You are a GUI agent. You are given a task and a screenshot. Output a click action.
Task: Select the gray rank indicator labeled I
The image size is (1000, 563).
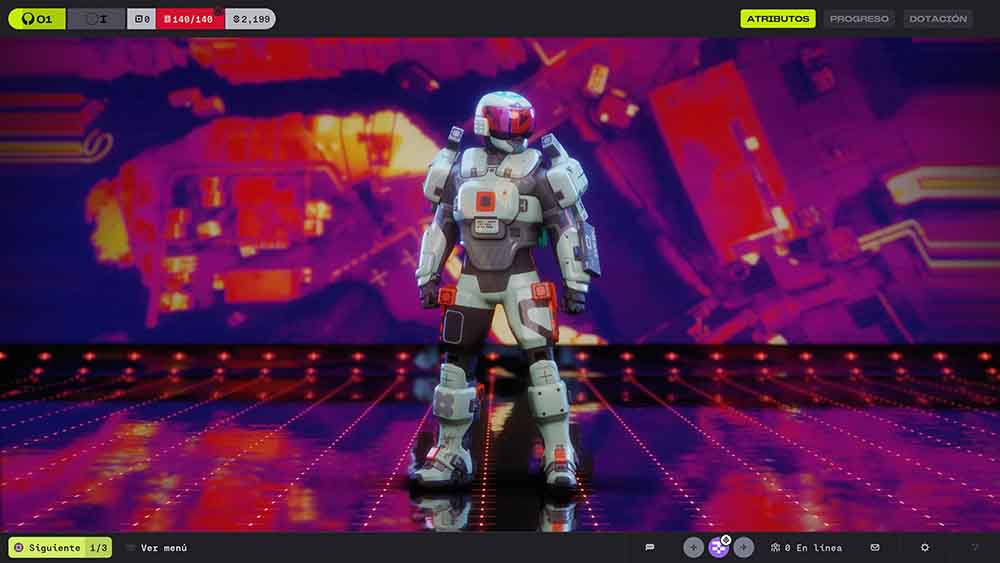96,19
